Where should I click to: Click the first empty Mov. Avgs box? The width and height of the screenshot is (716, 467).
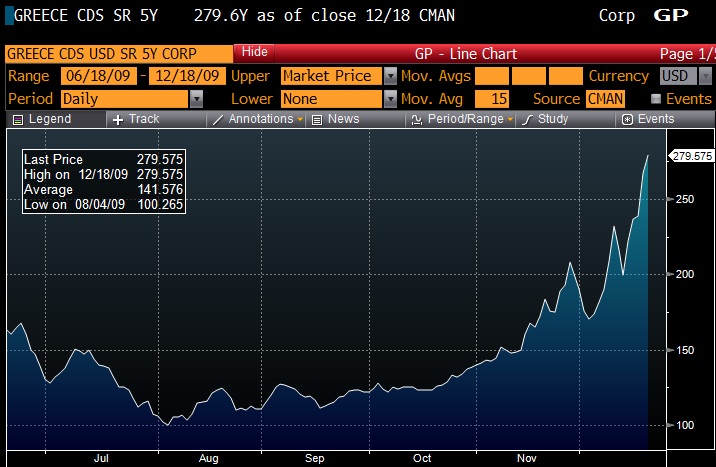click(x=491, y=76)
